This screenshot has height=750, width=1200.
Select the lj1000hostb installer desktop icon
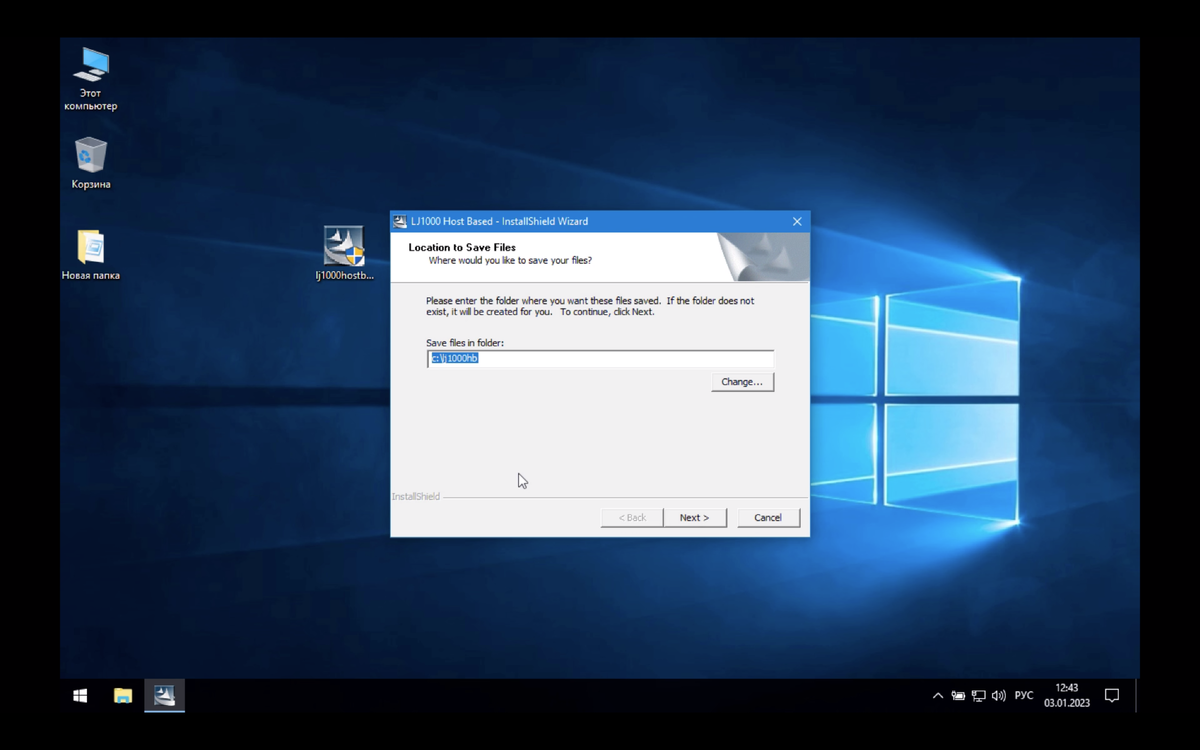pos(344,253)
